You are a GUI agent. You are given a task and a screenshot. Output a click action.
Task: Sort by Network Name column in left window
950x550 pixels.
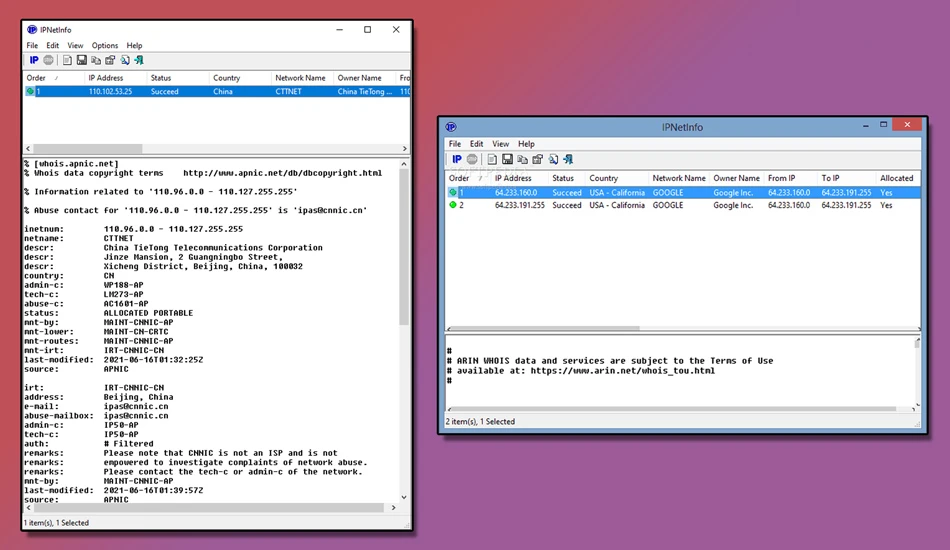click(302, 78)
